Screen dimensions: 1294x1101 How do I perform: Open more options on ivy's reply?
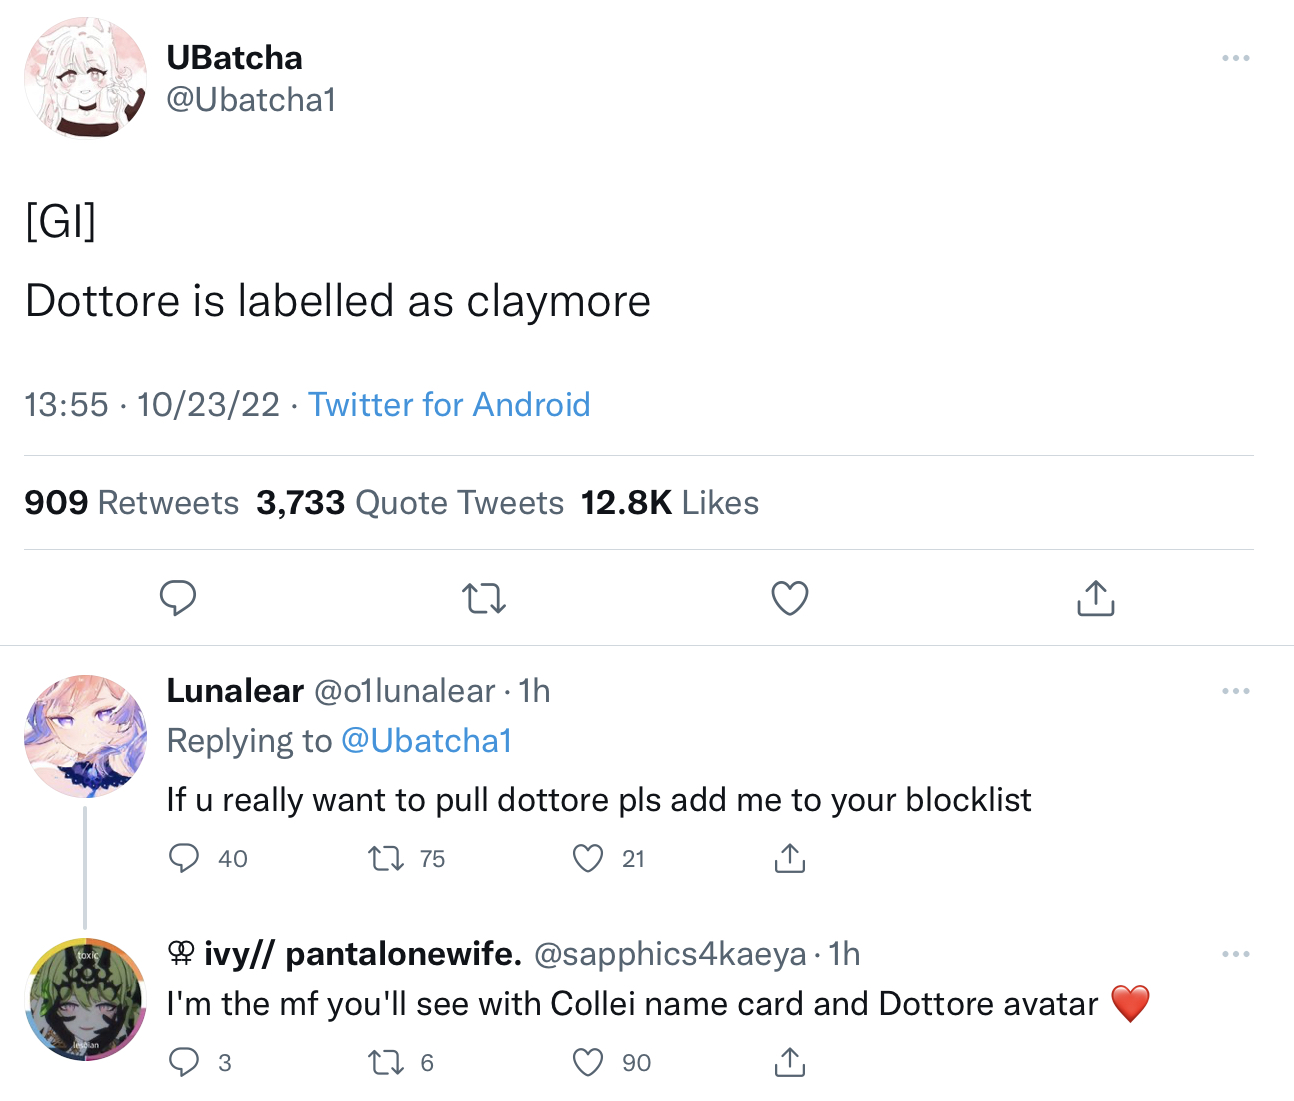click(x=1235, y=954)
